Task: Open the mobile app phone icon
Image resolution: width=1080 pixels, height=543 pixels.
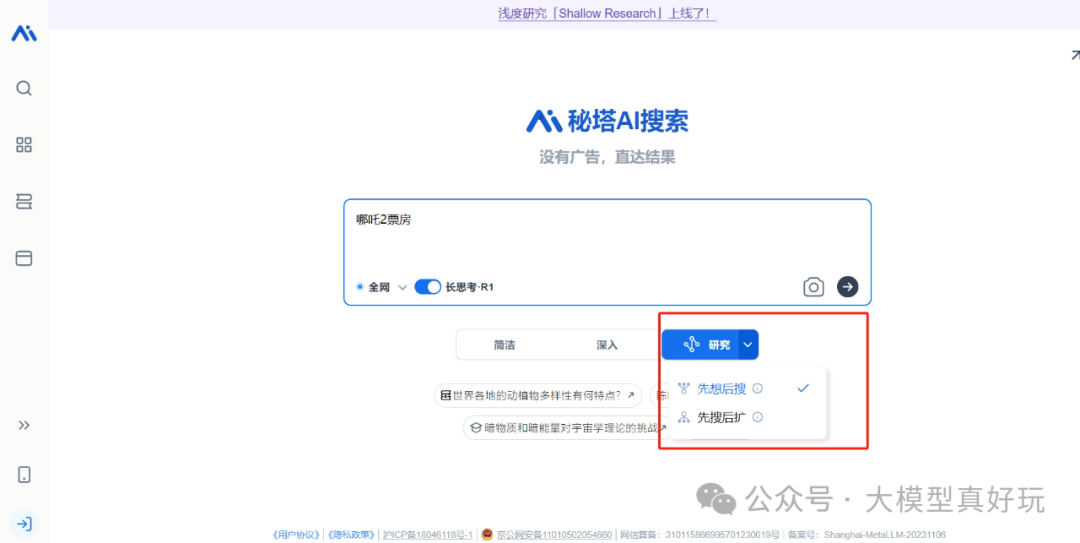Action: pos(24,475)
